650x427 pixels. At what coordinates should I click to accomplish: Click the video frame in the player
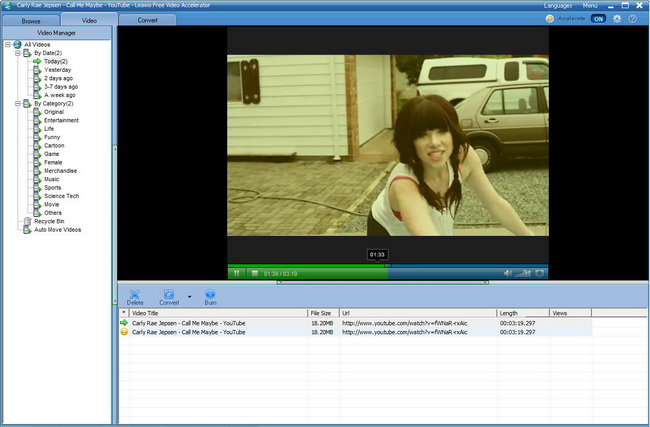(x=388, y=146)
